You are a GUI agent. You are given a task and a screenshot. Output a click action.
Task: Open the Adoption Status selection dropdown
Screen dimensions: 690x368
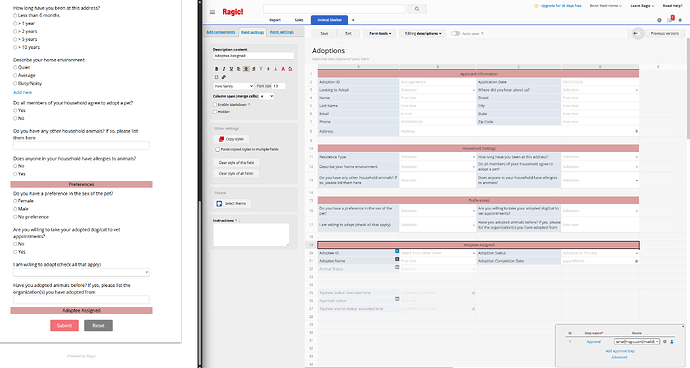(x=600, y=253)
